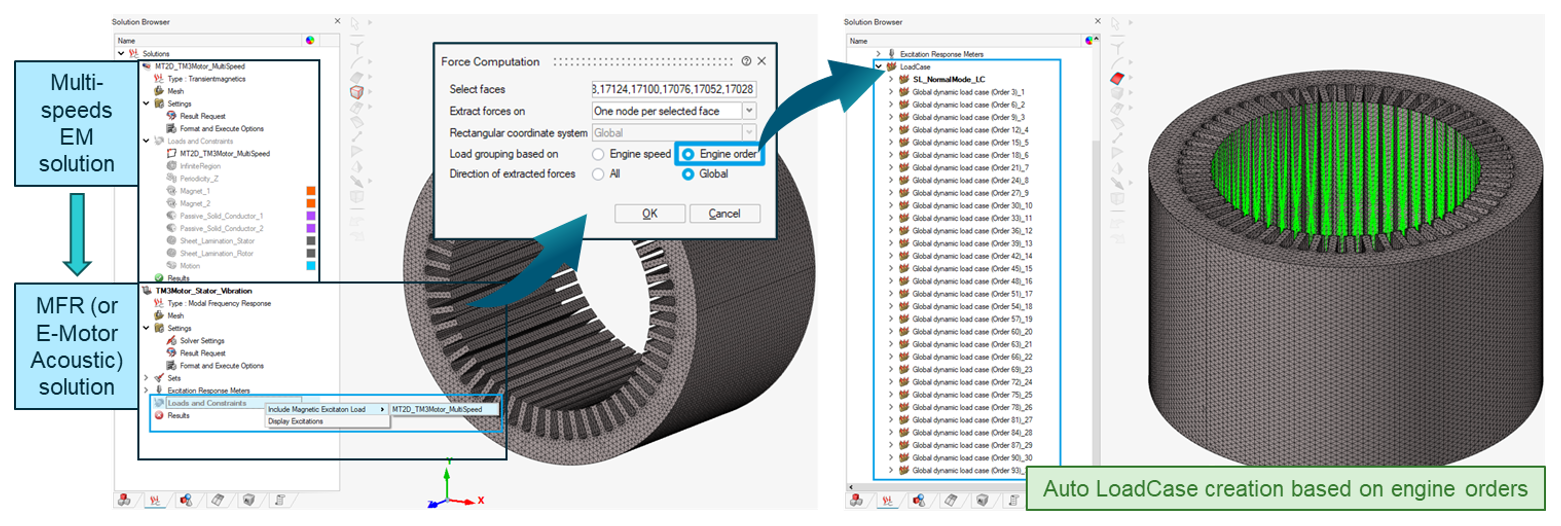Click the help icon in Force Computation dialog

coord(746,61)
